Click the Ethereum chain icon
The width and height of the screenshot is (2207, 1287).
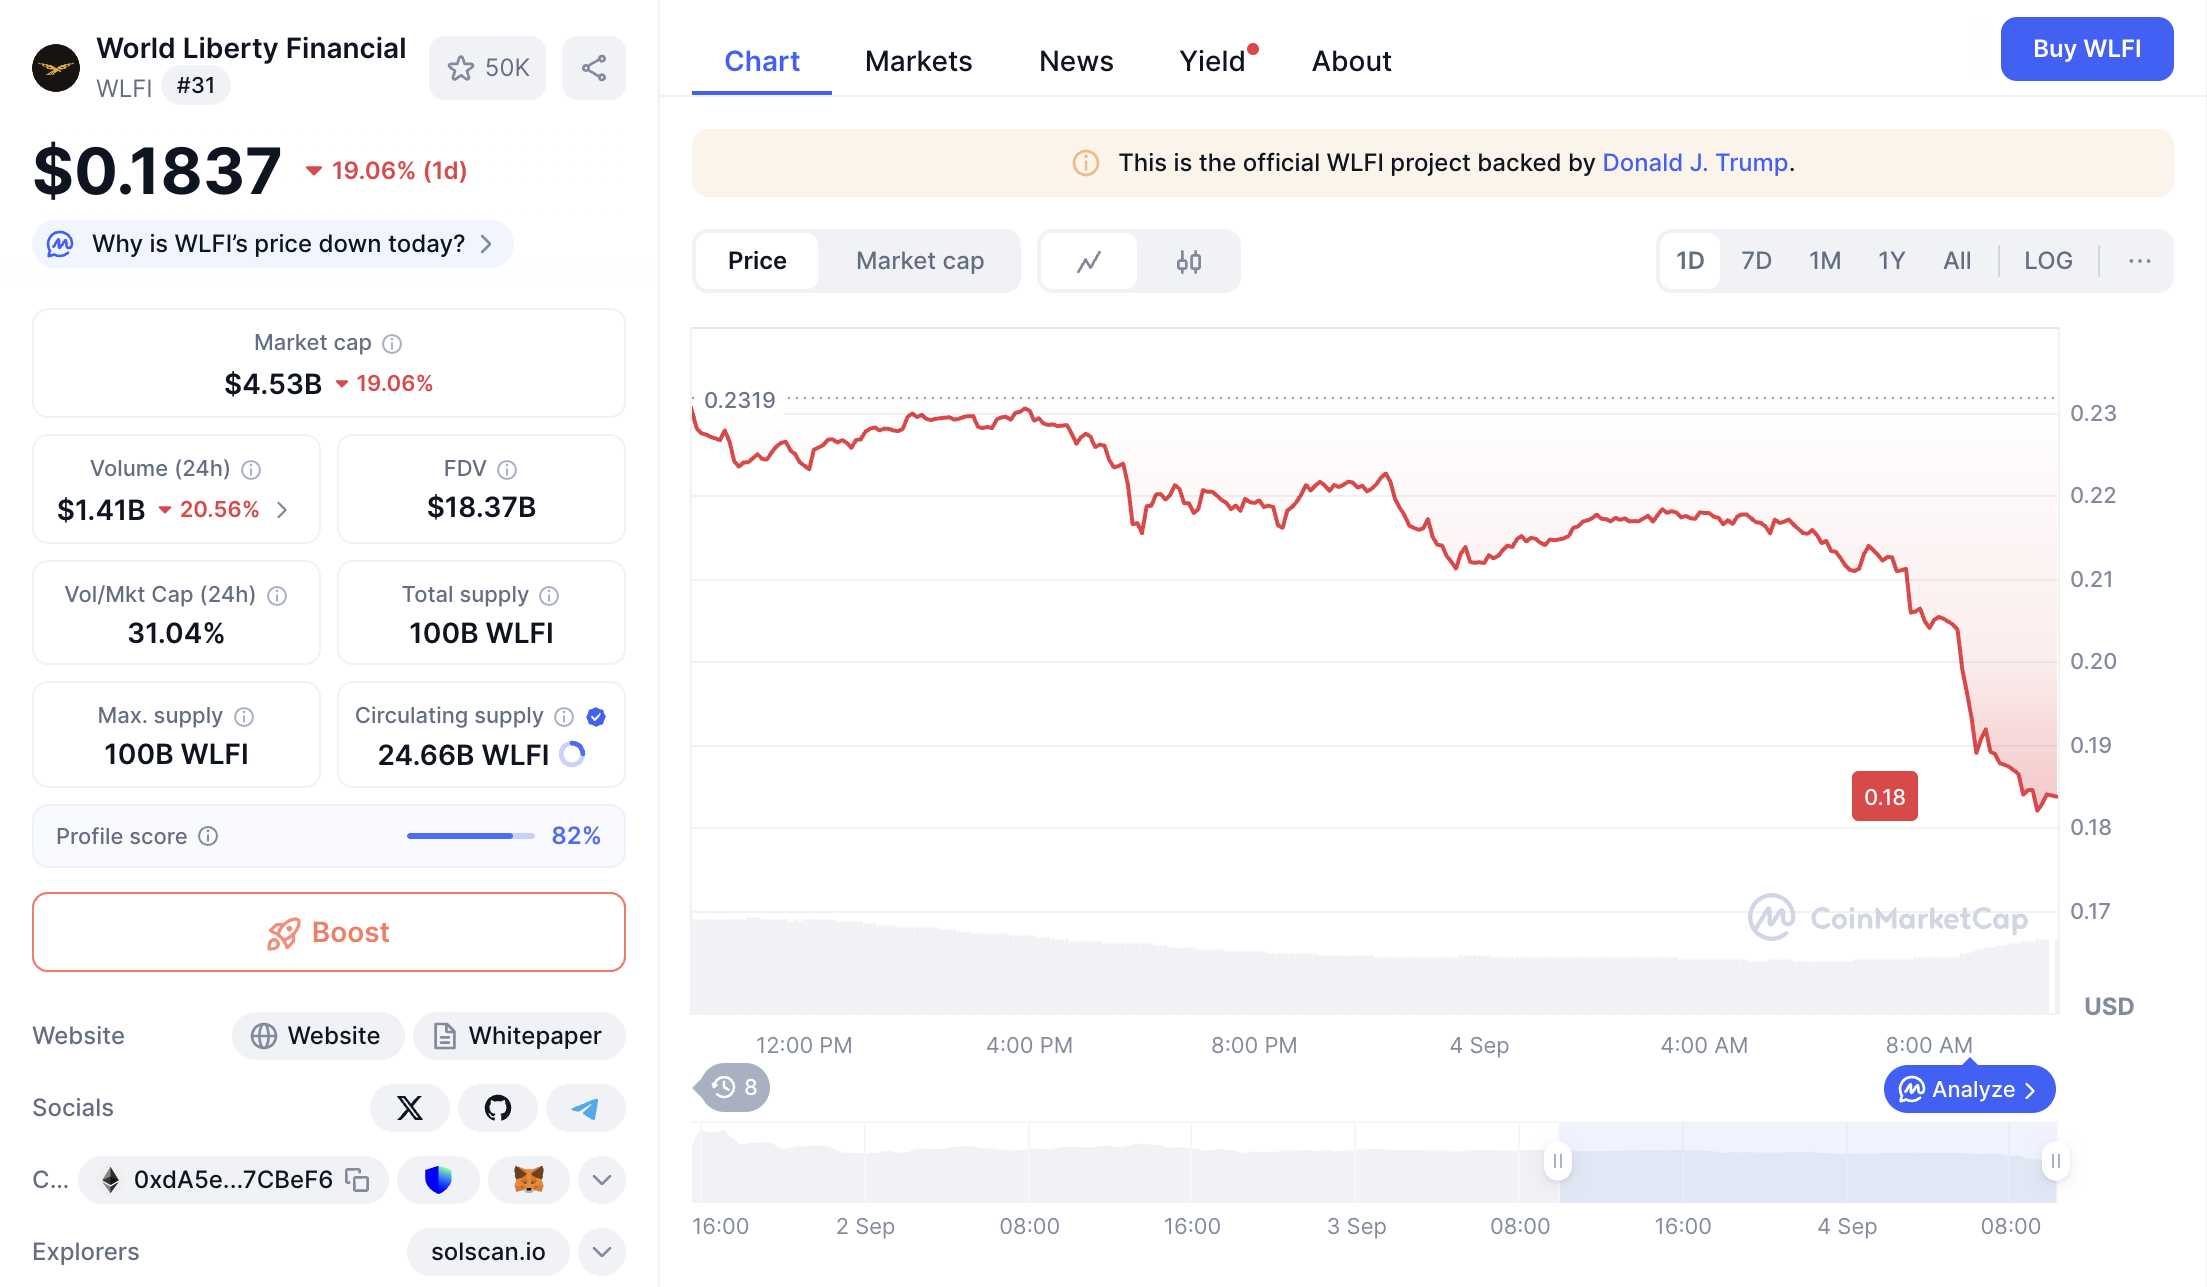[111, 1180]
